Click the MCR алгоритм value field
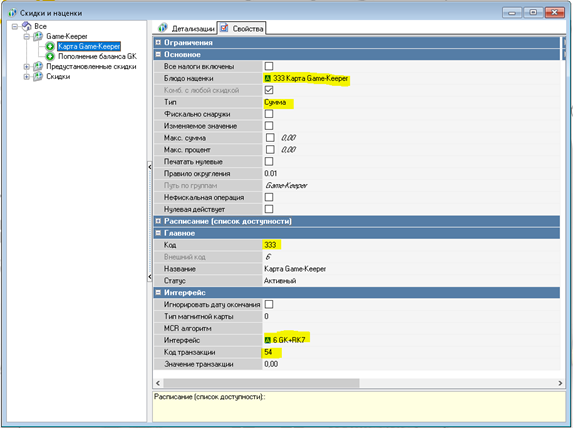Image resolution: width=573 pixels, height=428 pixels. point(411,328)
